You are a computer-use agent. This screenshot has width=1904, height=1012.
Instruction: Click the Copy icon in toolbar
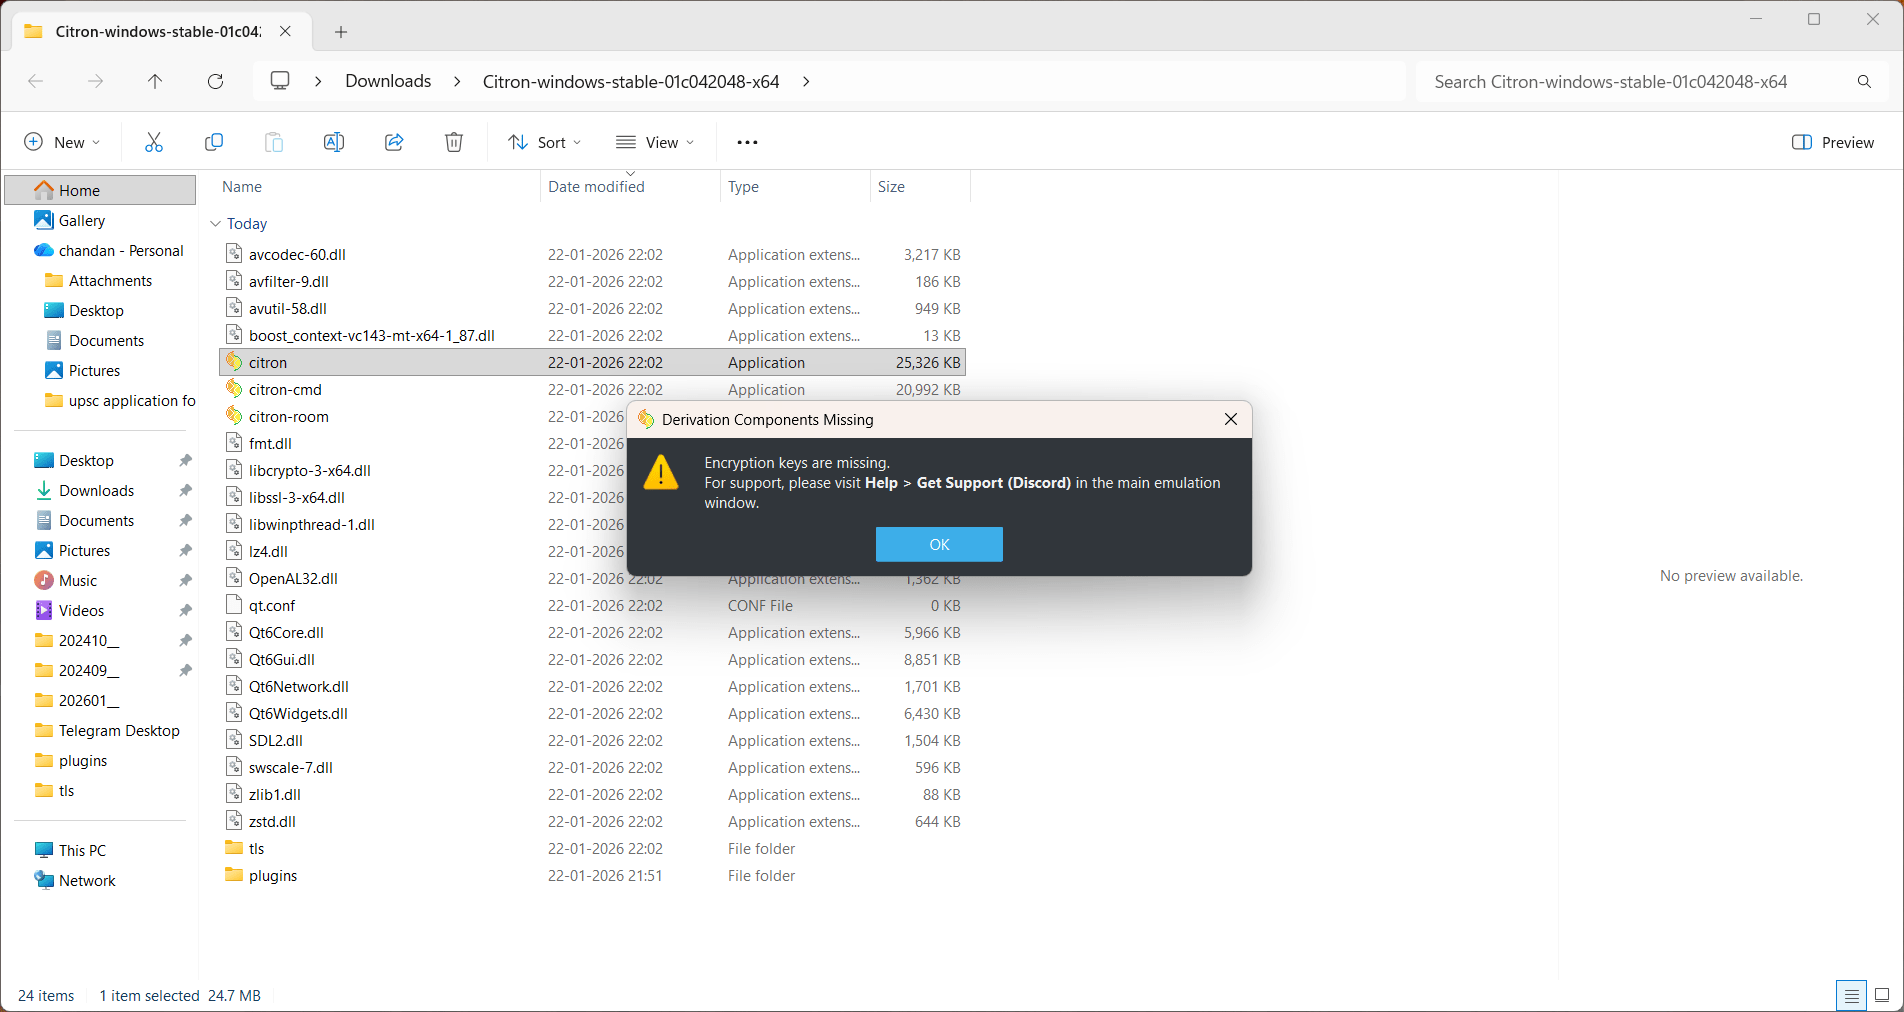(x=213, y=142)
